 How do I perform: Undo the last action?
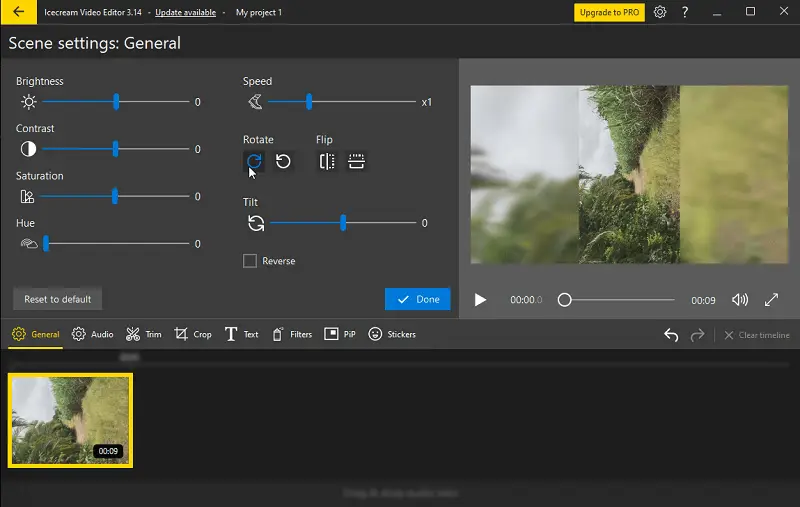tap(671, 335)
